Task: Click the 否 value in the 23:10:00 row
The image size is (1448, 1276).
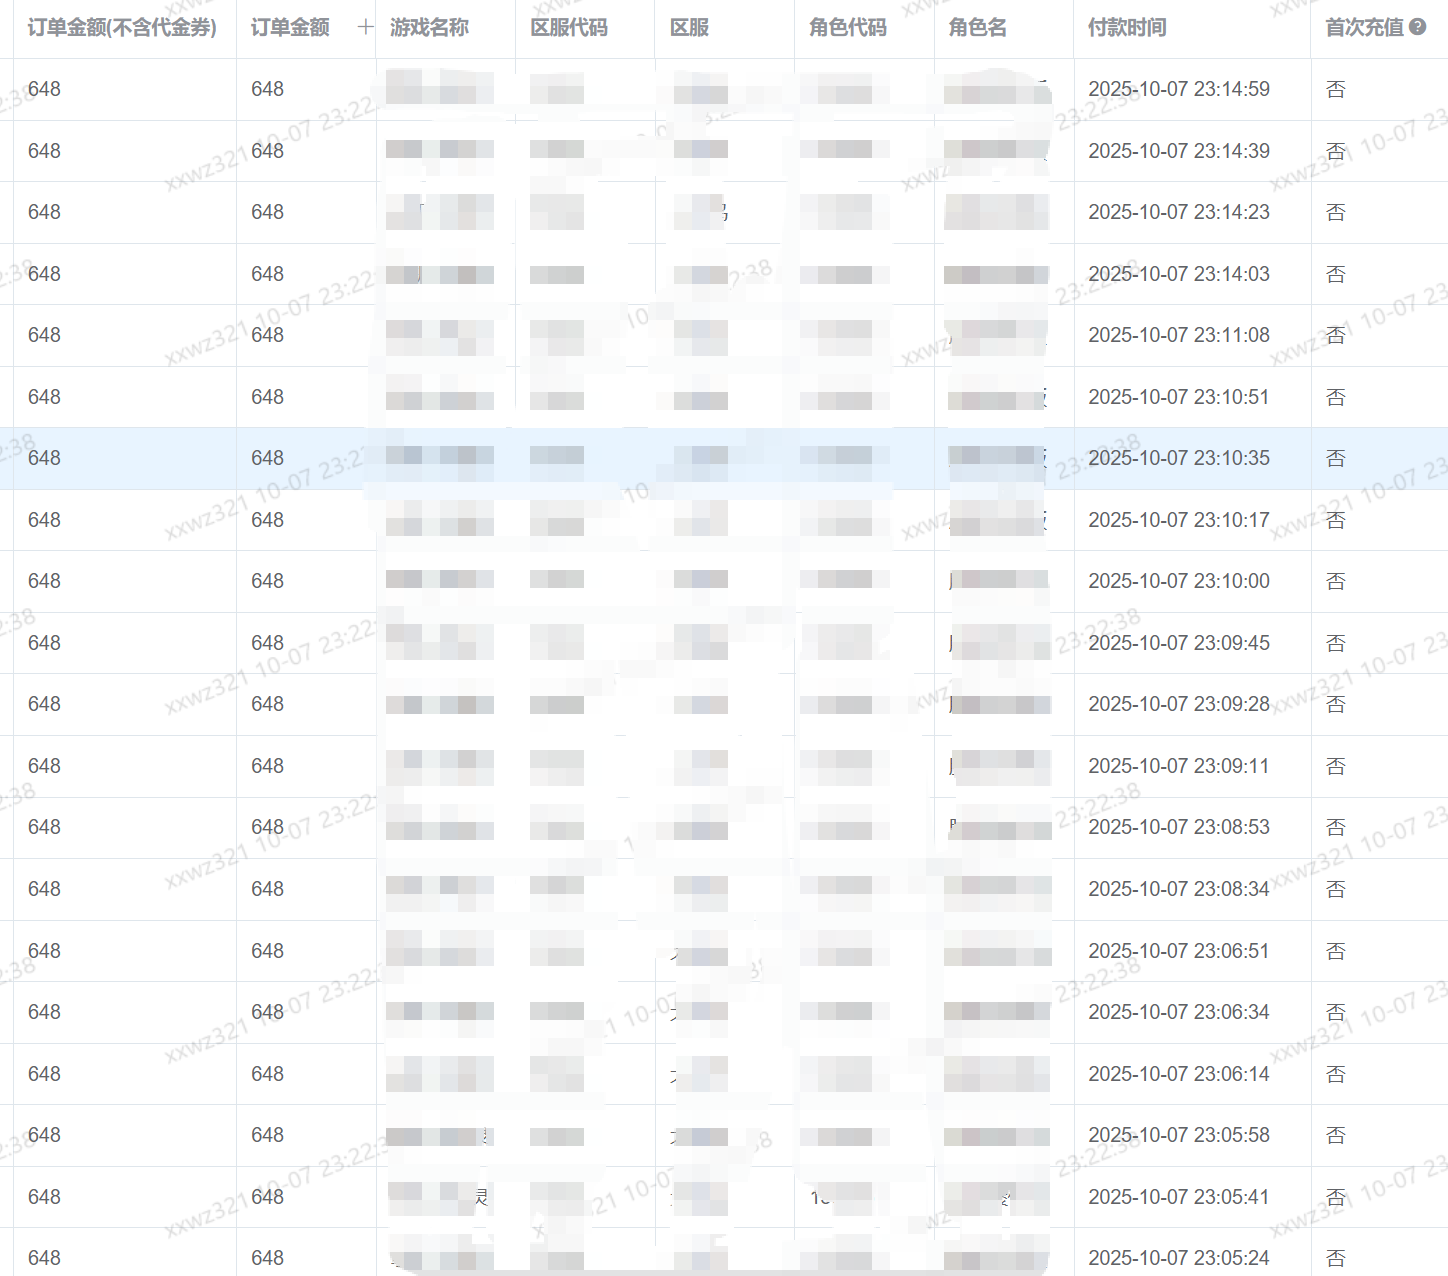Action: click(x=1335, y=581)
